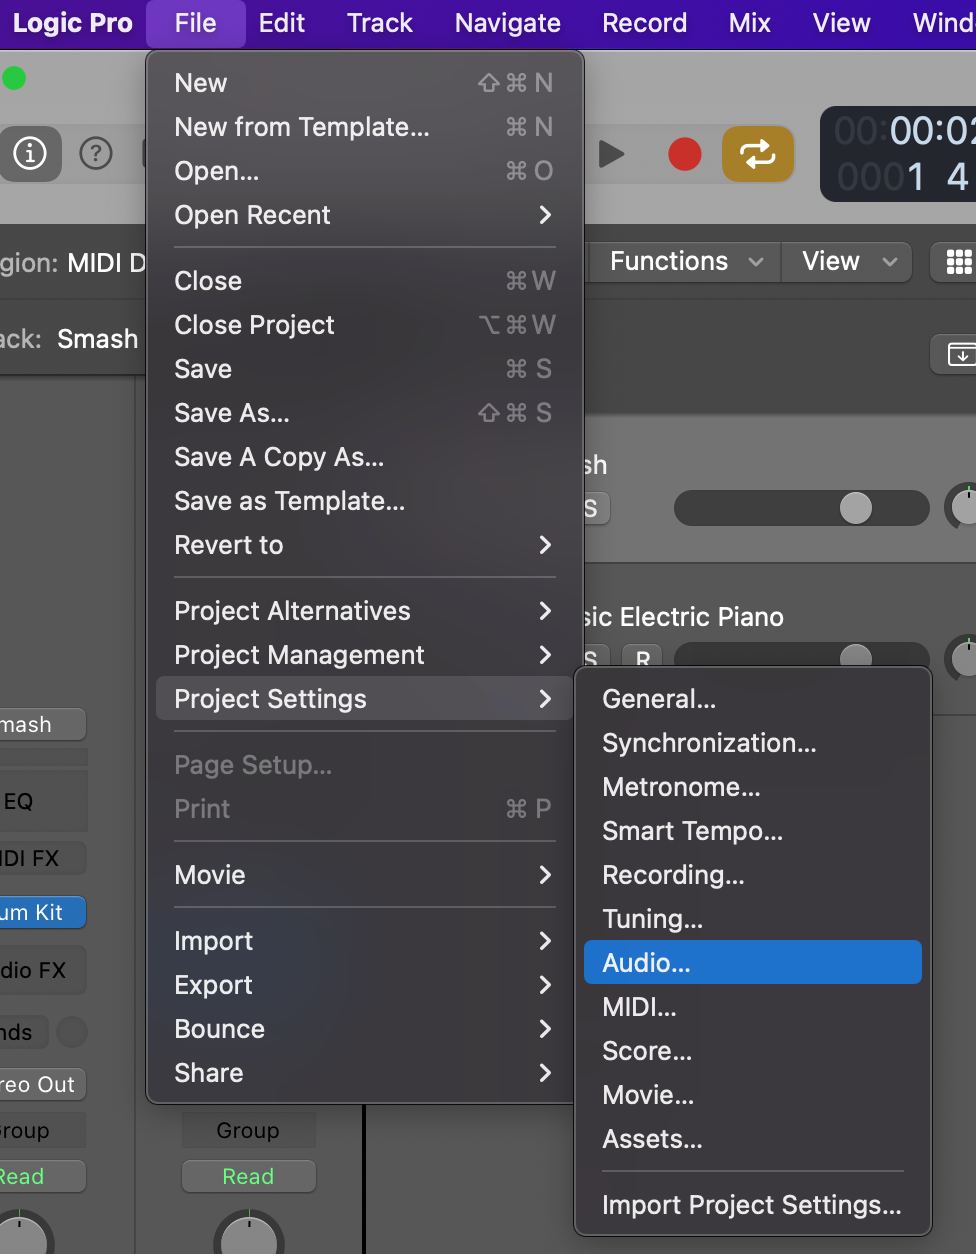
Task: Open the Edit menu in menu bar
Action: click(x=282, y=23)
